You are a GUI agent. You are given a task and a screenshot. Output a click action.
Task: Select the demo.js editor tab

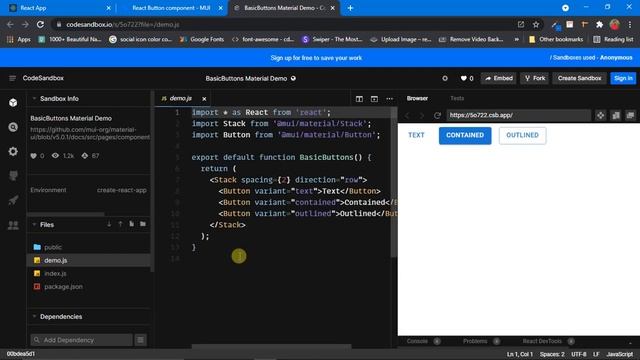180,98
